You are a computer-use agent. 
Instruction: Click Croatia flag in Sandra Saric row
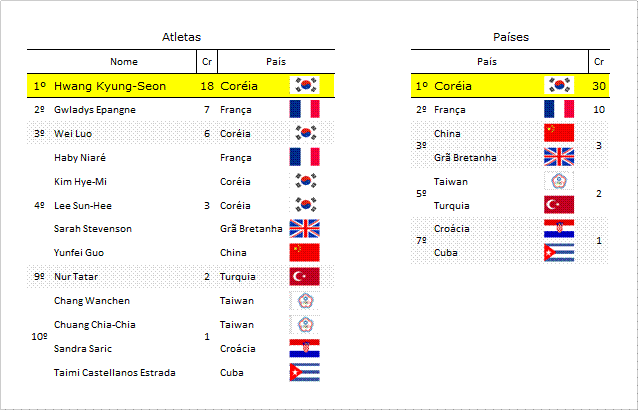[304, 348]
